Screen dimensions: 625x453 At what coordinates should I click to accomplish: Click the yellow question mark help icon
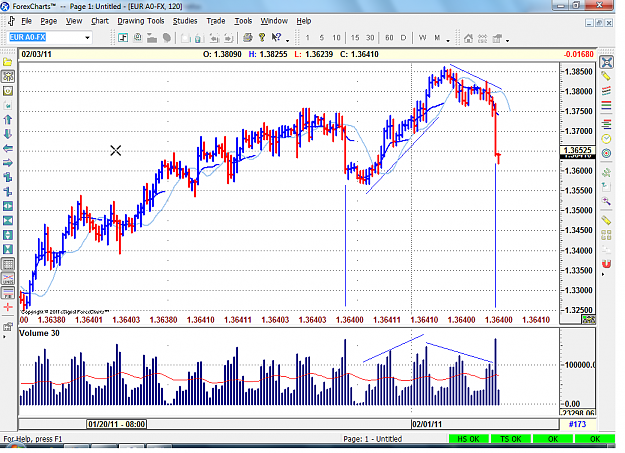(x=262, y=37)
